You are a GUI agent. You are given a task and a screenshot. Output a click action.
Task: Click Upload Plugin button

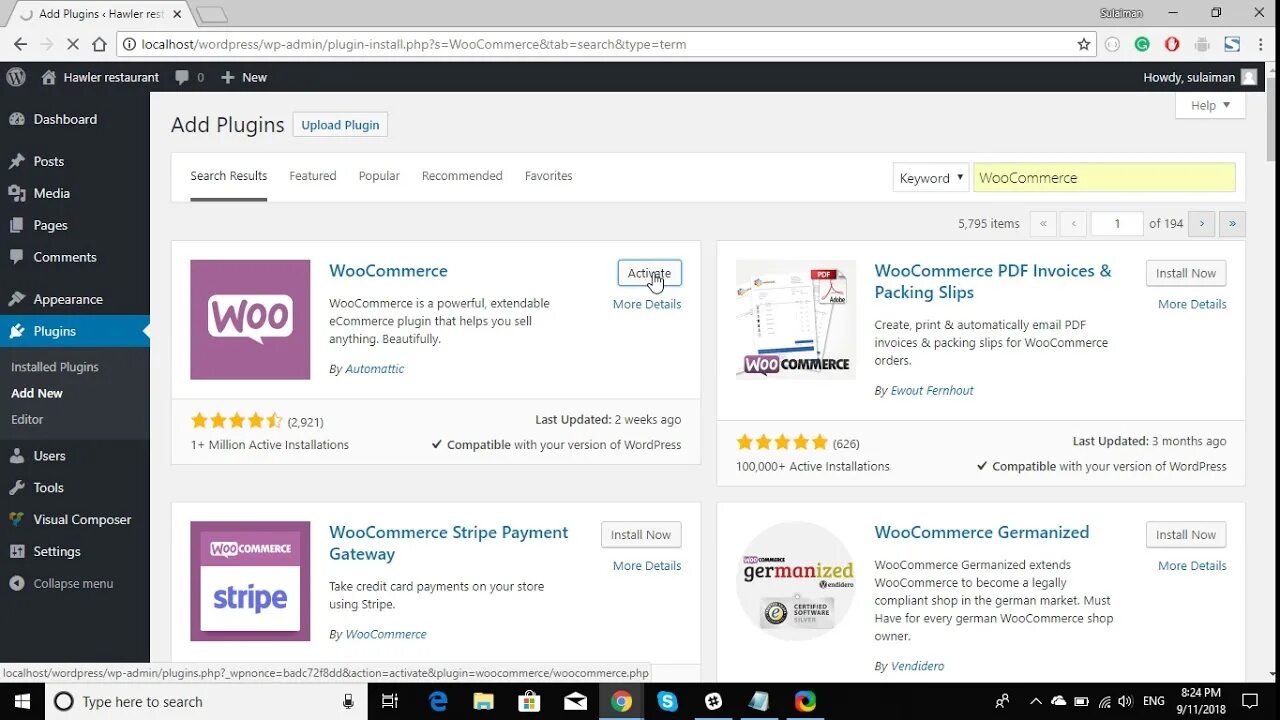(340, 125)
